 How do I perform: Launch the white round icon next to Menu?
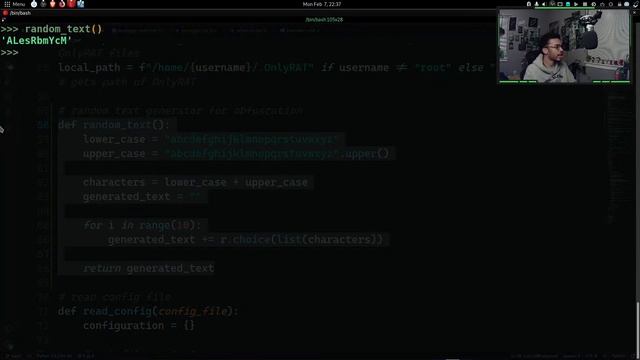34,4
